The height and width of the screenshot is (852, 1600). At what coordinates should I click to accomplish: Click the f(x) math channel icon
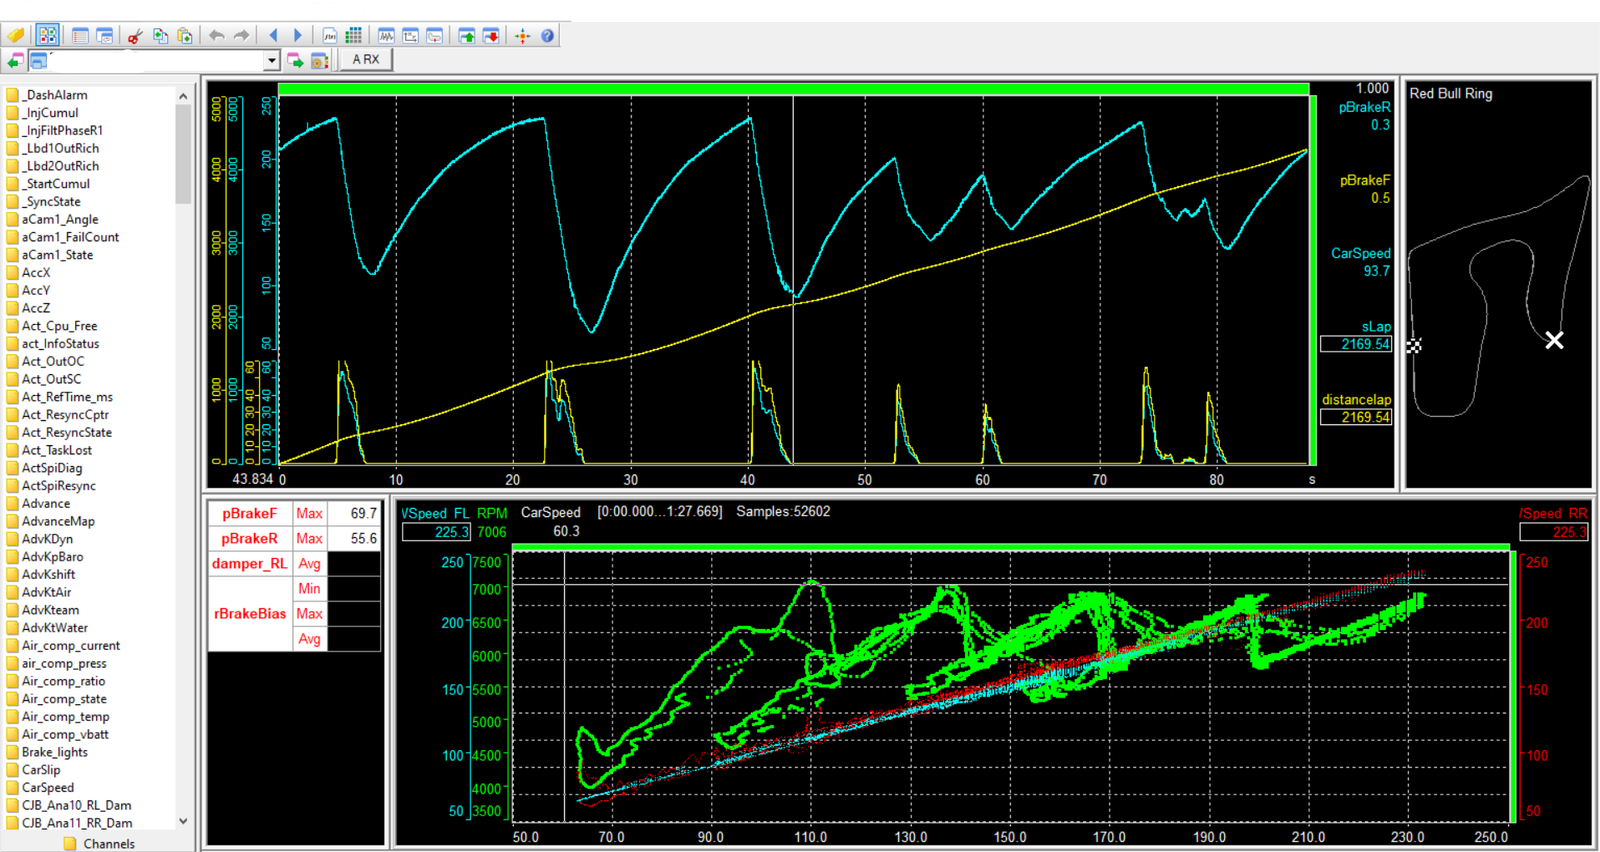pos(329,36)
